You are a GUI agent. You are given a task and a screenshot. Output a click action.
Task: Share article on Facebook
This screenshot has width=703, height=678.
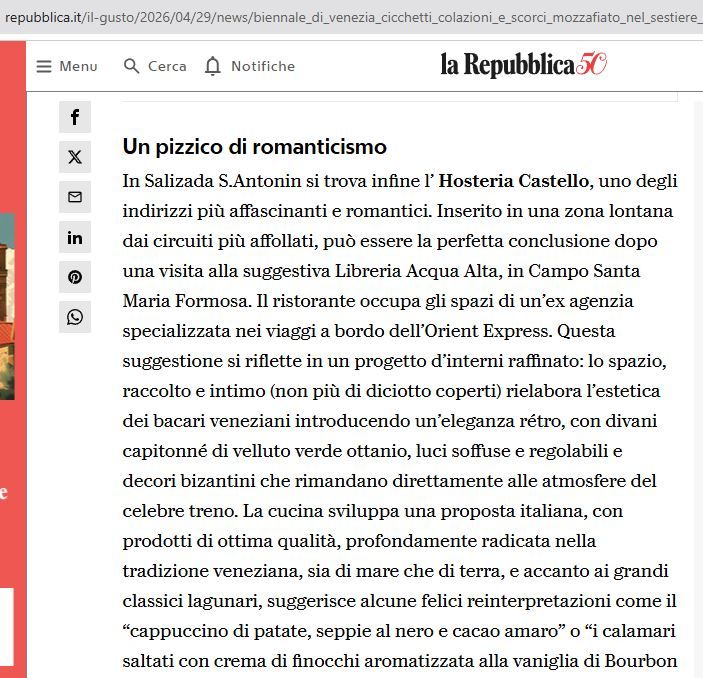[x=75, y=117]
